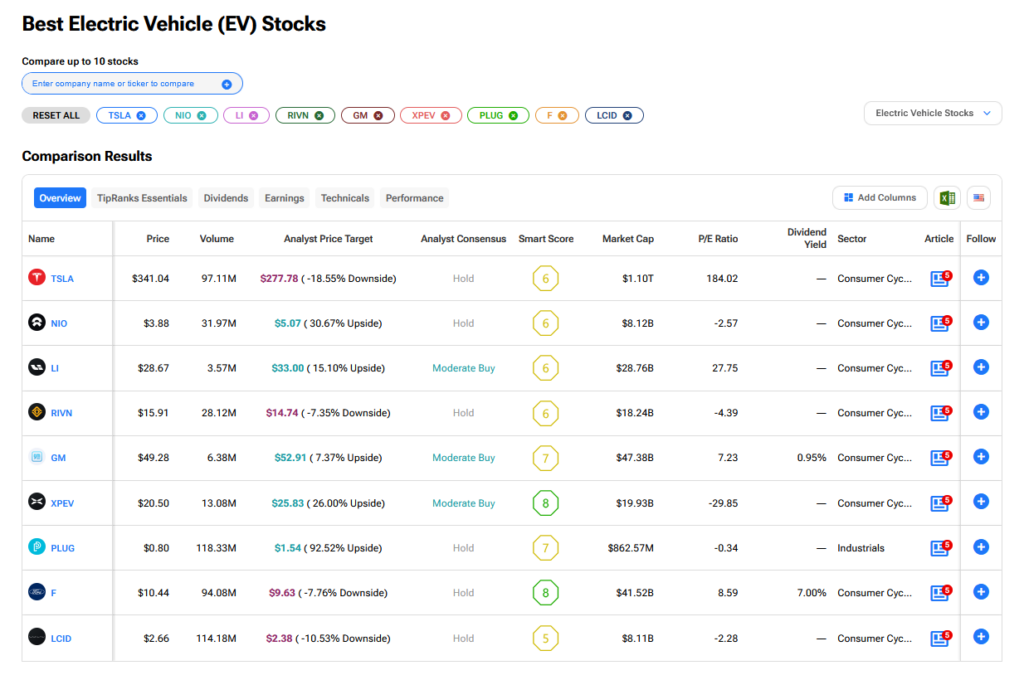Viewport: 1024px width, 675px height.
Task: Open article icon for XPEV row
Action: 940,503
